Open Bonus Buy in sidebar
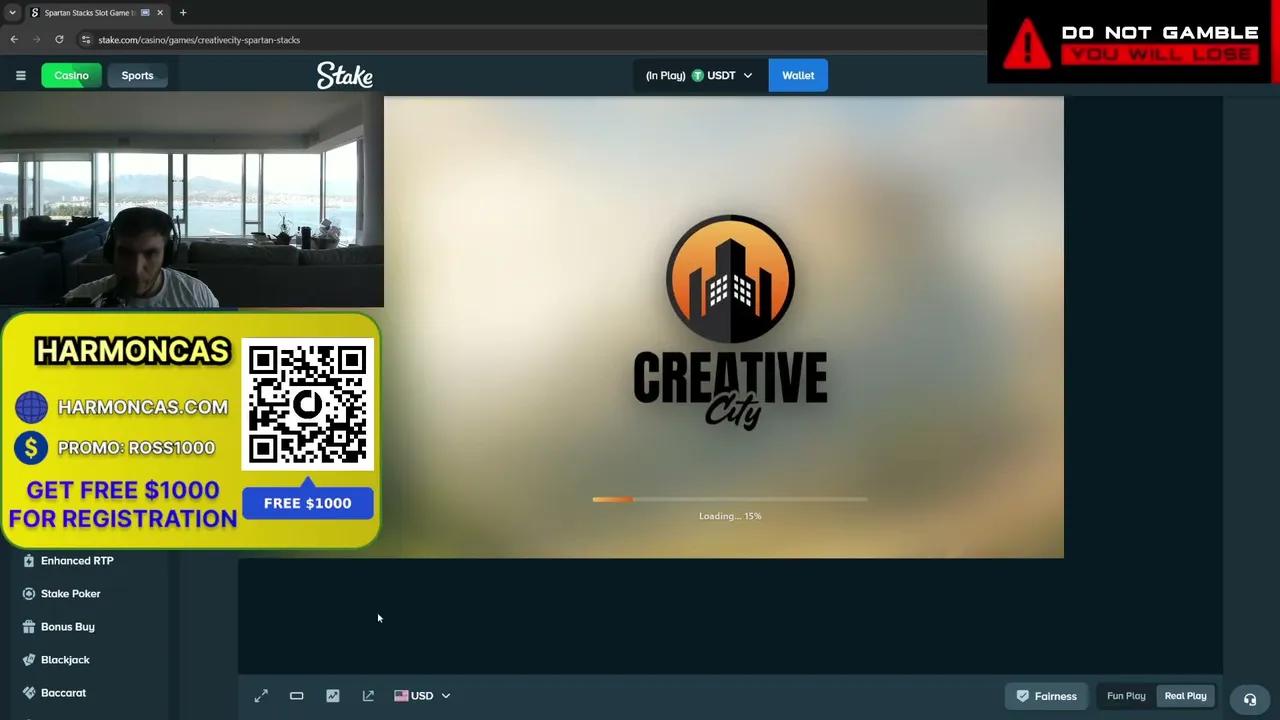The image size is (1280, 720). (67, 626)
